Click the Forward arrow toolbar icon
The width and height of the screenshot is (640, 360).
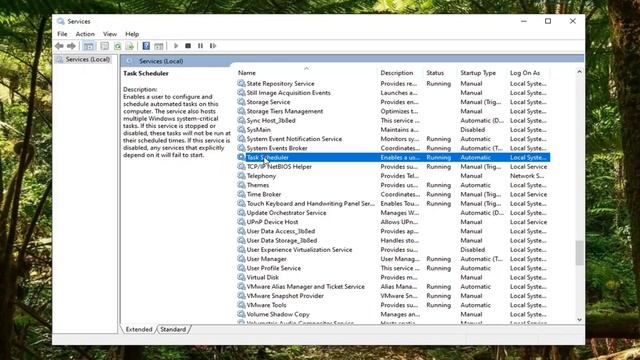coord(71,46)
